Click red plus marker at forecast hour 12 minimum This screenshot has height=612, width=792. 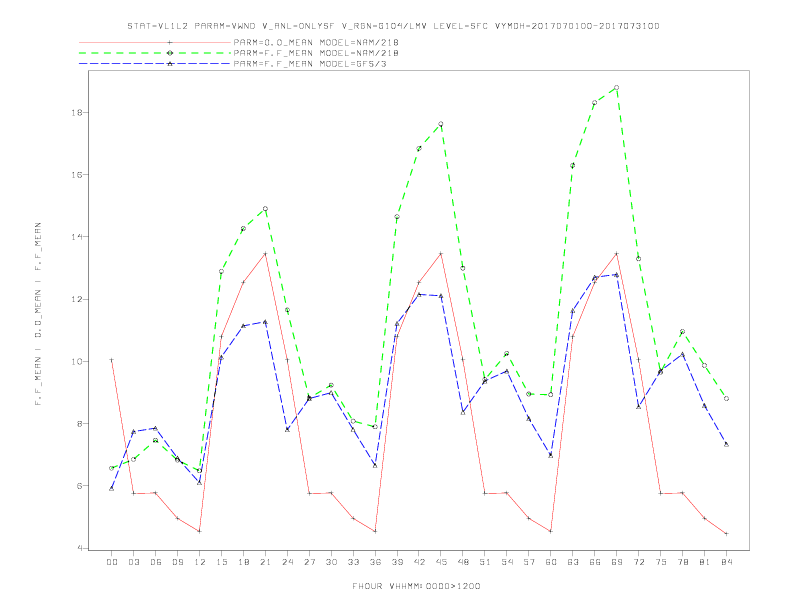pos(200,531)
